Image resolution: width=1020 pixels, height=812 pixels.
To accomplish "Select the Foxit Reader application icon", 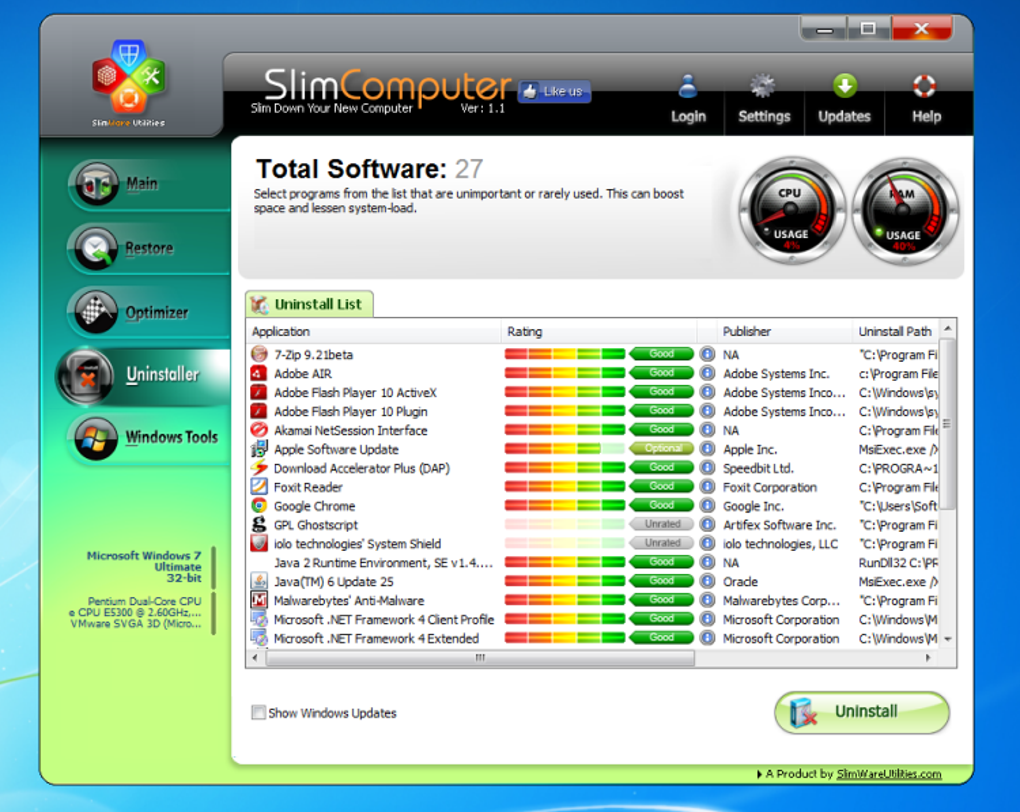I will (x=259, y=486).
